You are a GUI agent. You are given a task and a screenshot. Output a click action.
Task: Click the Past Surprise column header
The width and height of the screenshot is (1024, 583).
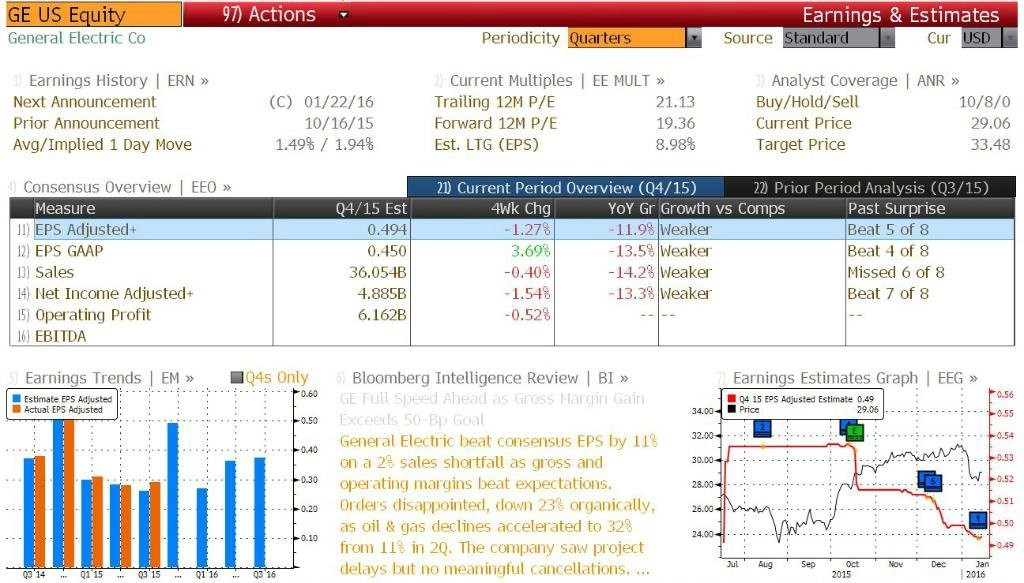(930, 208)
